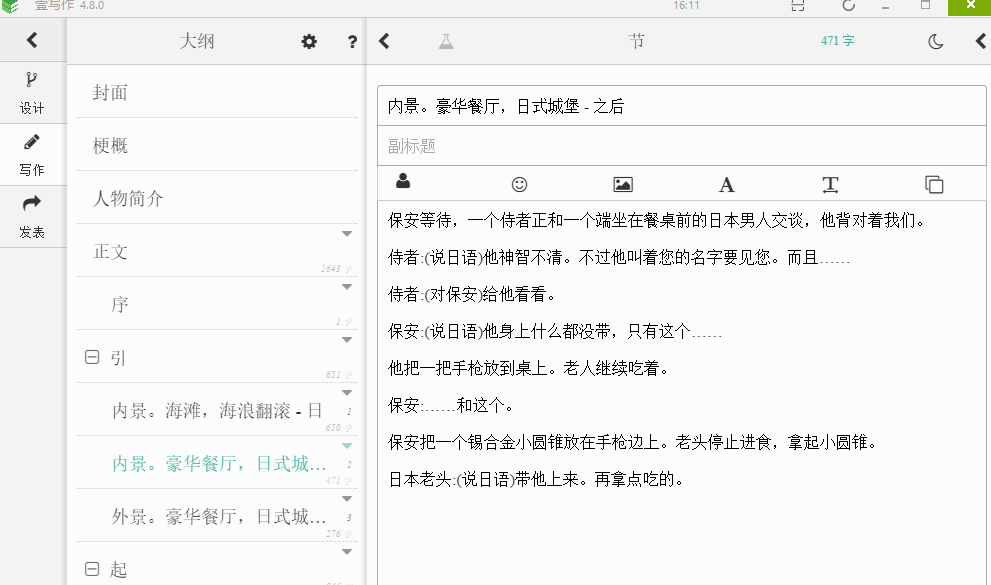
Task: Collapse the 起 section in outline
Action: click(92, 569)
